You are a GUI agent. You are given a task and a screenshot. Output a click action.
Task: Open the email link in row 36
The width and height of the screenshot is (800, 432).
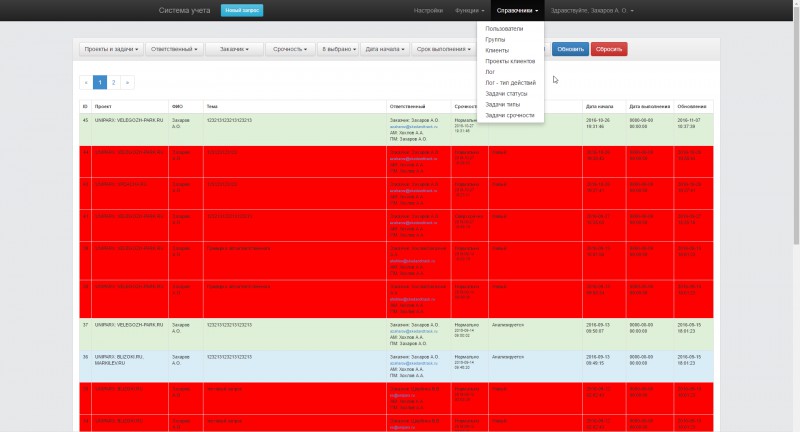pyautogui.click(x=414, y=363)
